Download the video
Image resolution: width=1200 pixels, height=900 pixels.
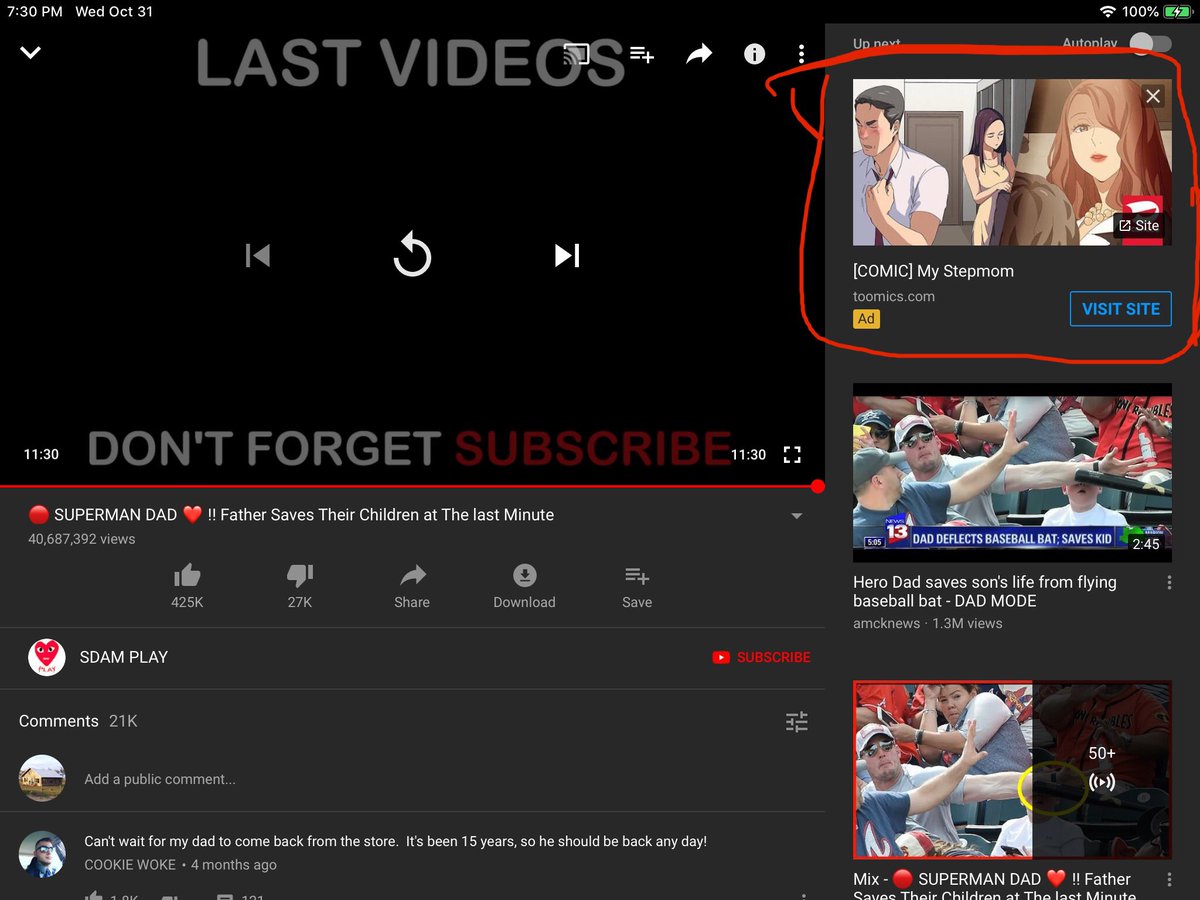524,586
